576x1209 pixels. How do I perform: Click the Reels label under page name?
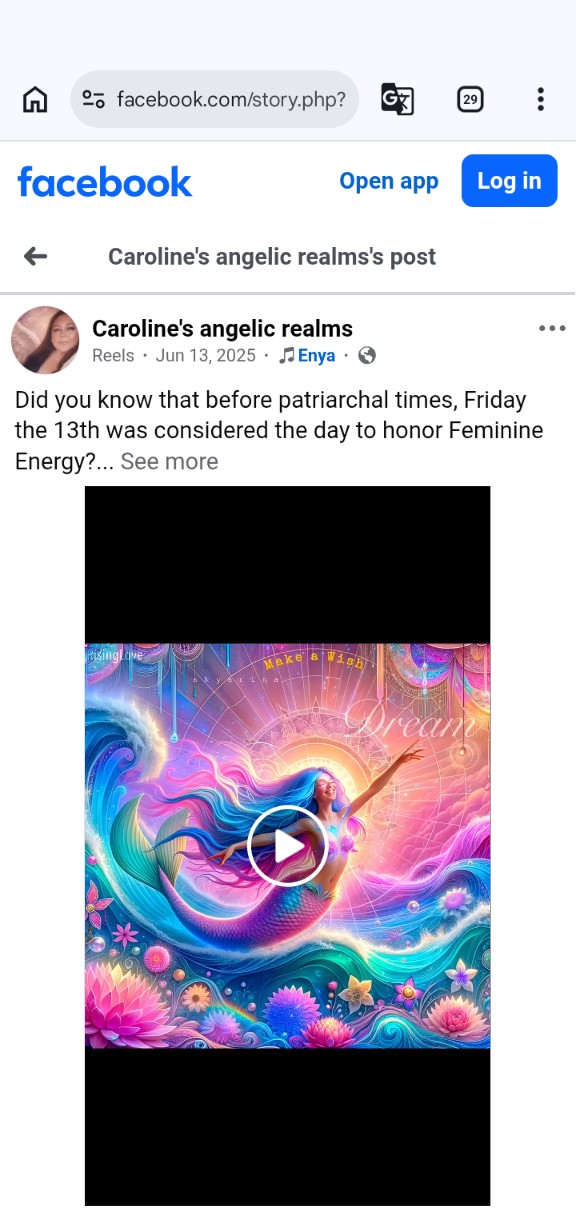pos(113,355)
